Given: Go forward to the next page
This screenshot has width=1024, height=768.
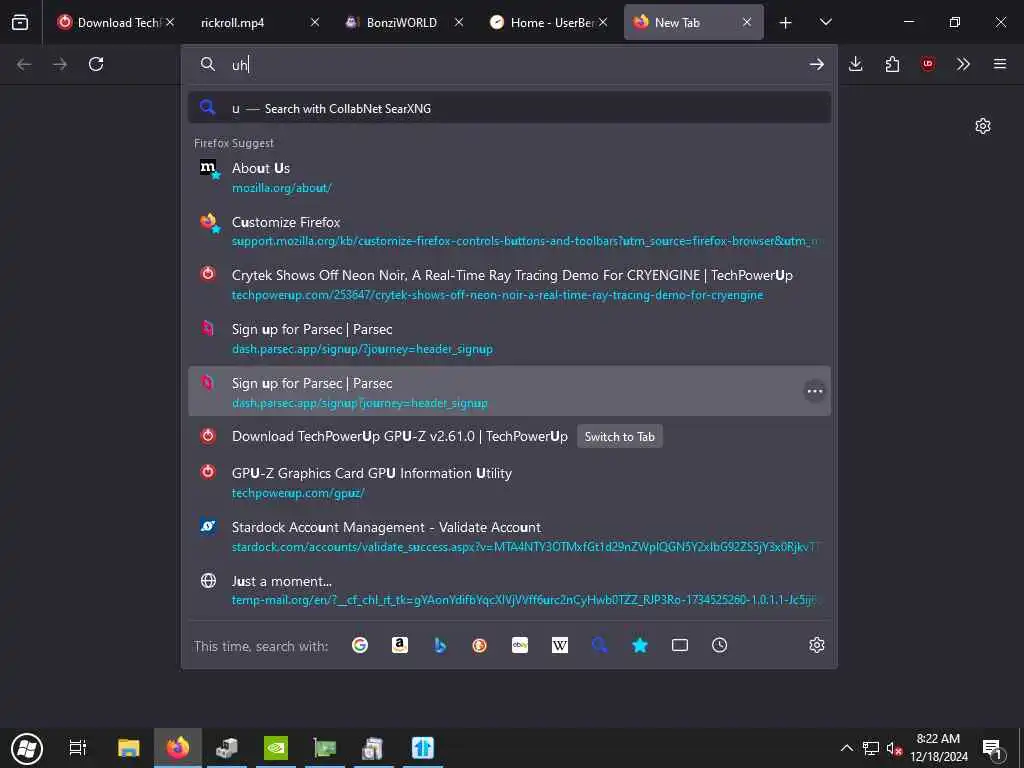Looking at the screenshot, I should pyautogui.click(x=60, y=64).
